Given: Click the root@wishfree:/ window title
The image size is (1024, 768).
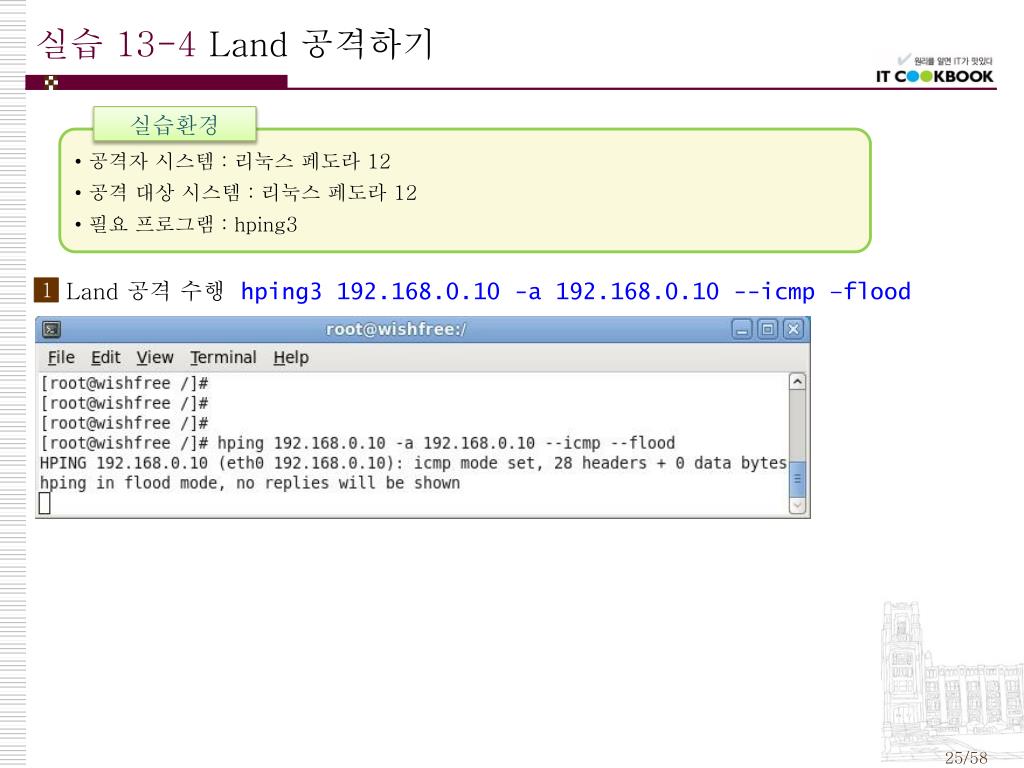Looking at the screenshot, I should pyautogui.click(x=396, y=329).
